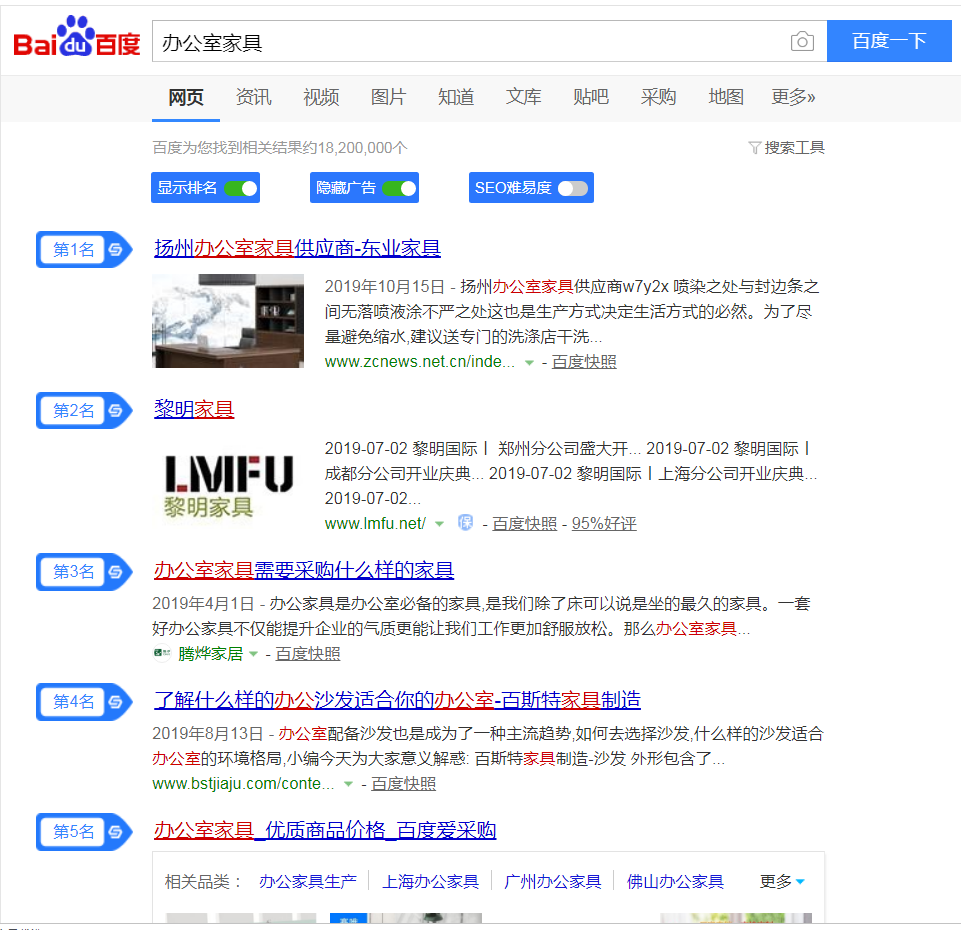Switch to the 知道 tab
Image resolution: width=961 pixels, height=930 pixels.
point(455,97)
